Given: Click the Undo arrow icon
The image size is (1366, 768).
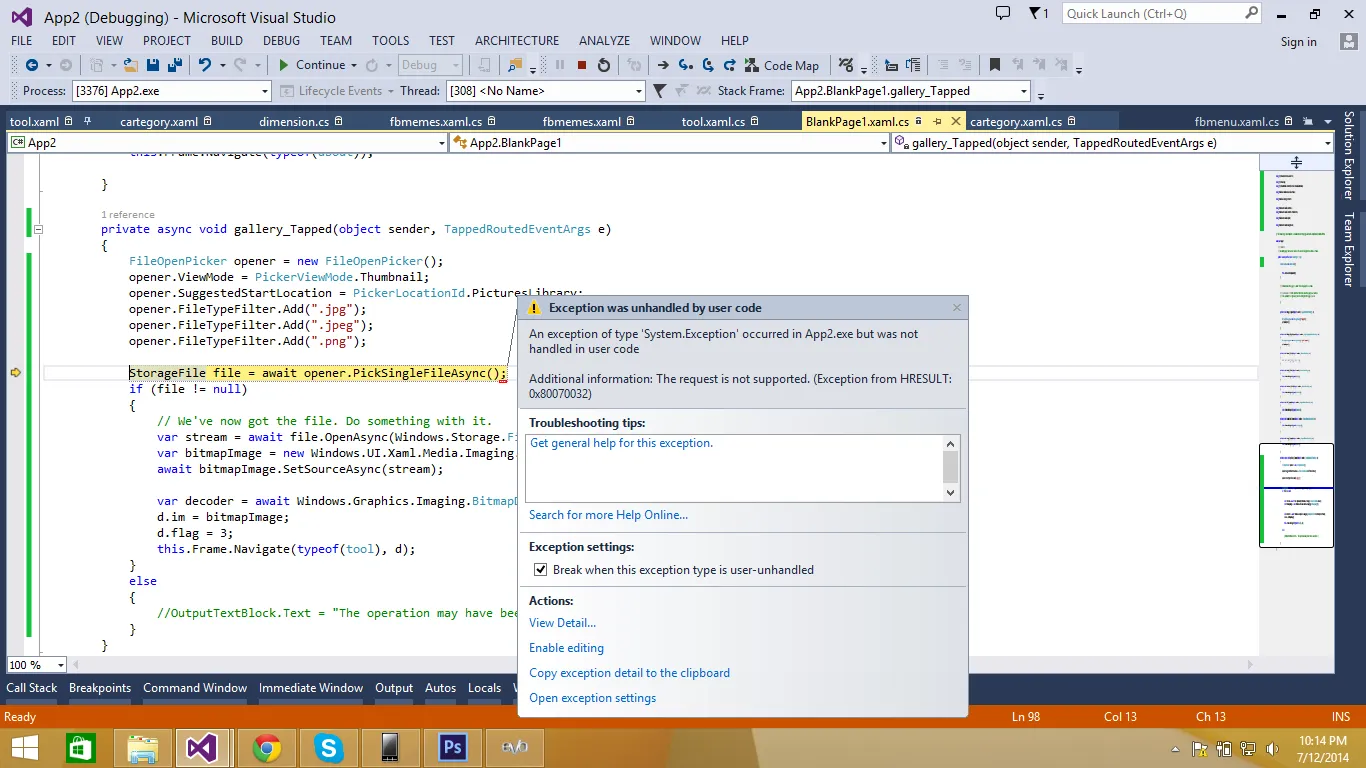Looking at the screenshot, I should click(x=205, y=65).
